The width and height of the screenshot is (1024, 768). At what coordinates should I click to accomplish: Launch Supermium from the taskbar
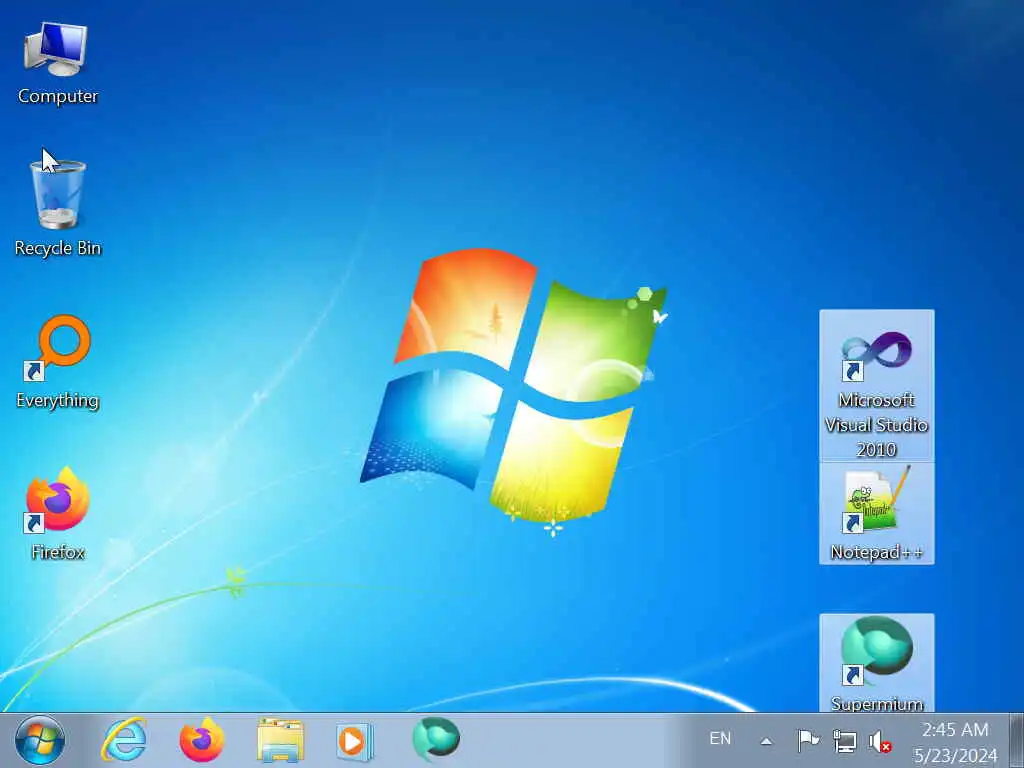[436, 739]
